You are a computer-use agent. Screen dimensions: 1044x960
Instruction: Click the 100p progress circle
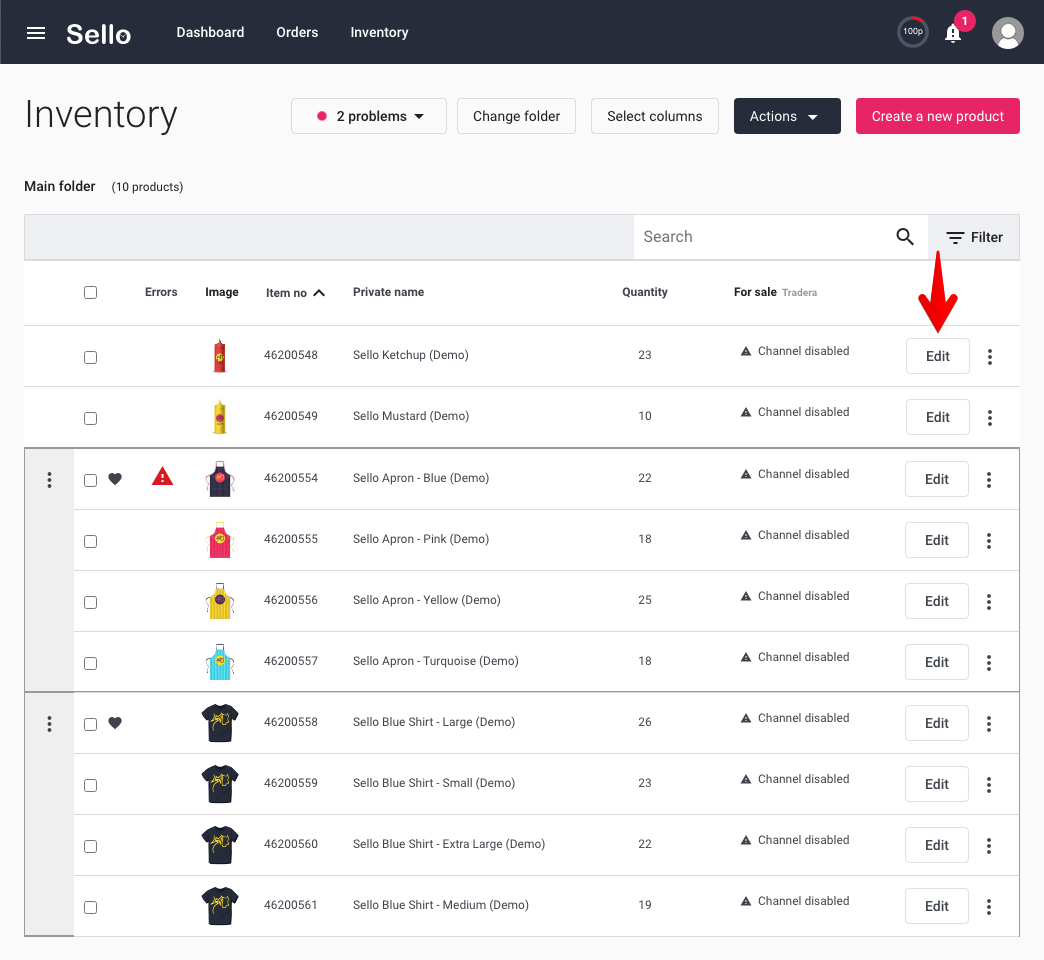pyautogui.click(x=913, y=32)
